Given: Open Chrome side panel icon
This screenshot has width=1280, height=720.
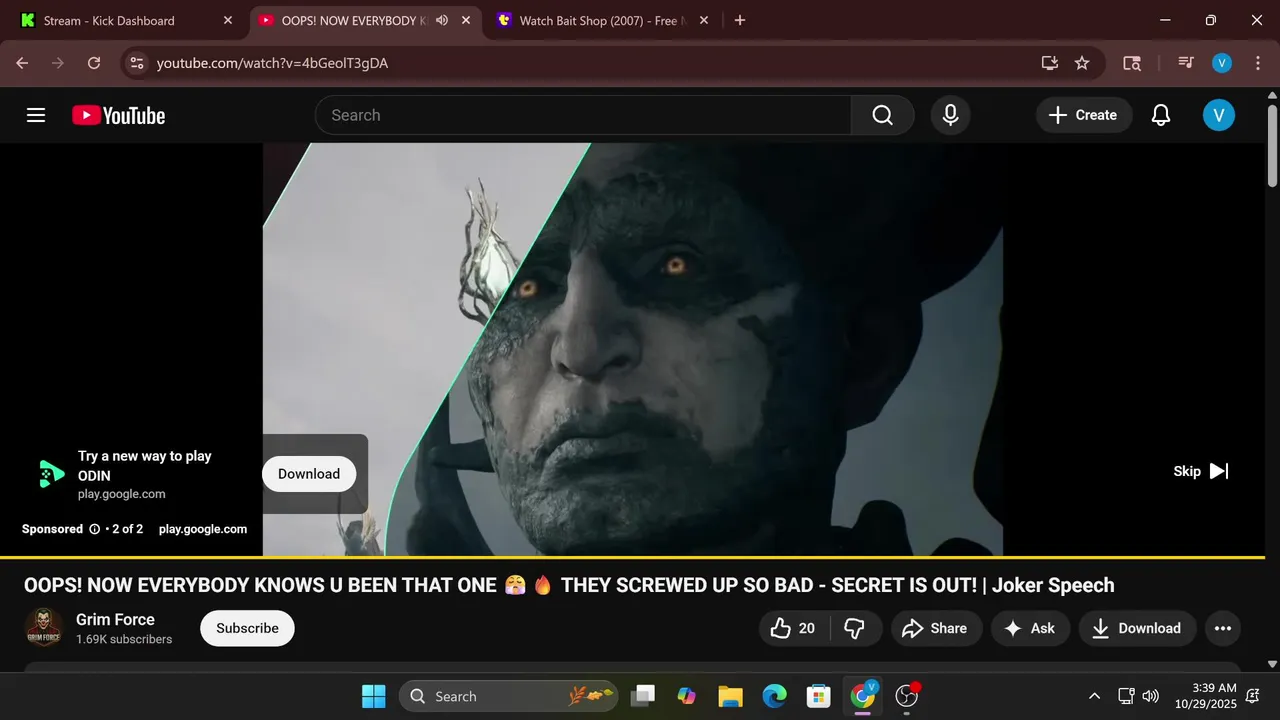Looking at the screenshot, I should 1132,63.
